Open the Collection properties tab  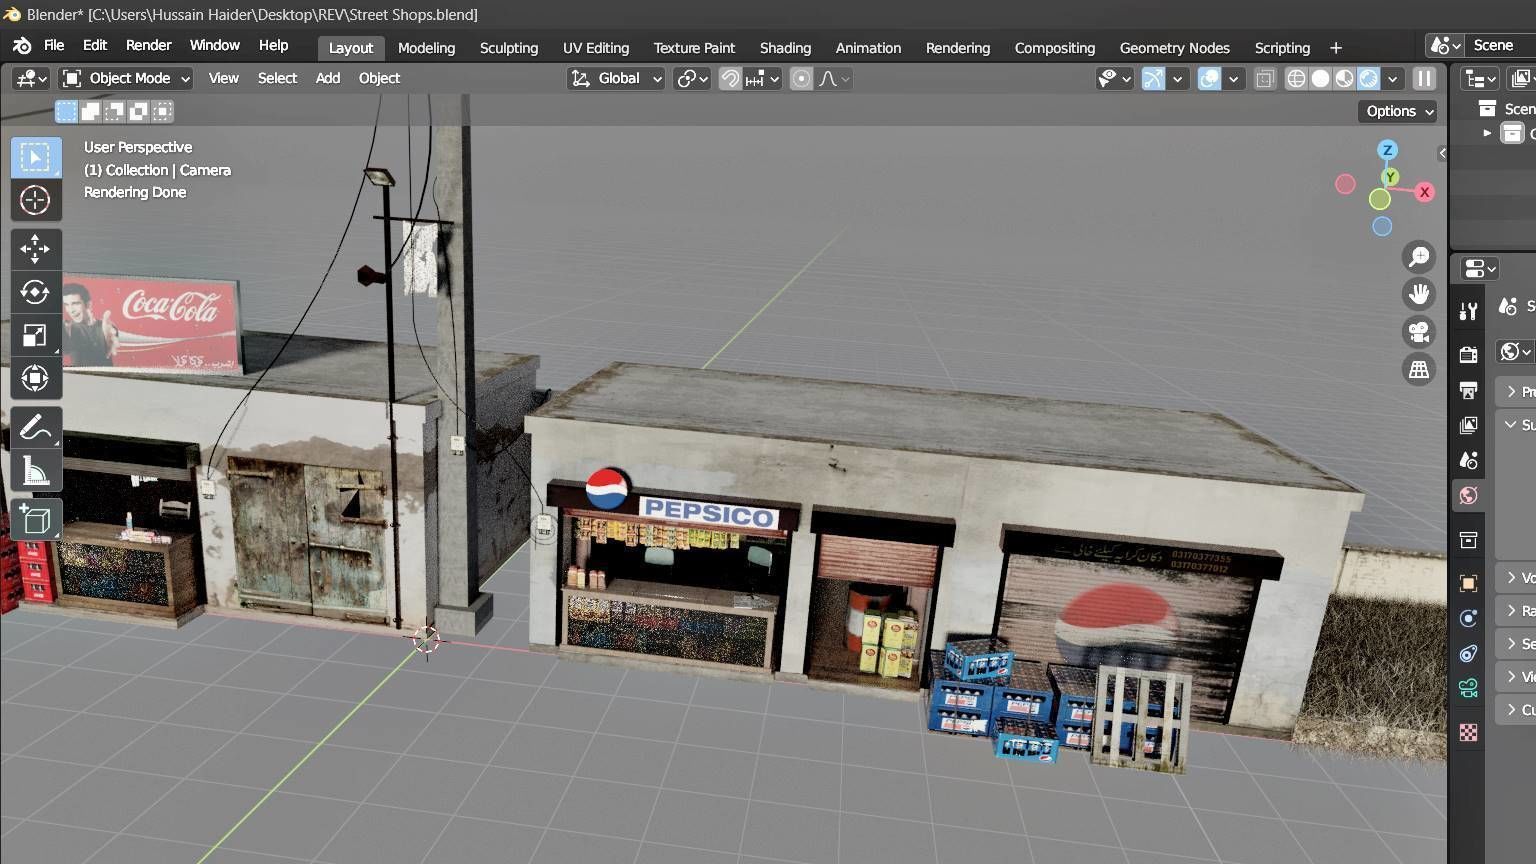pyautogui.click(x=1468, y=540)
